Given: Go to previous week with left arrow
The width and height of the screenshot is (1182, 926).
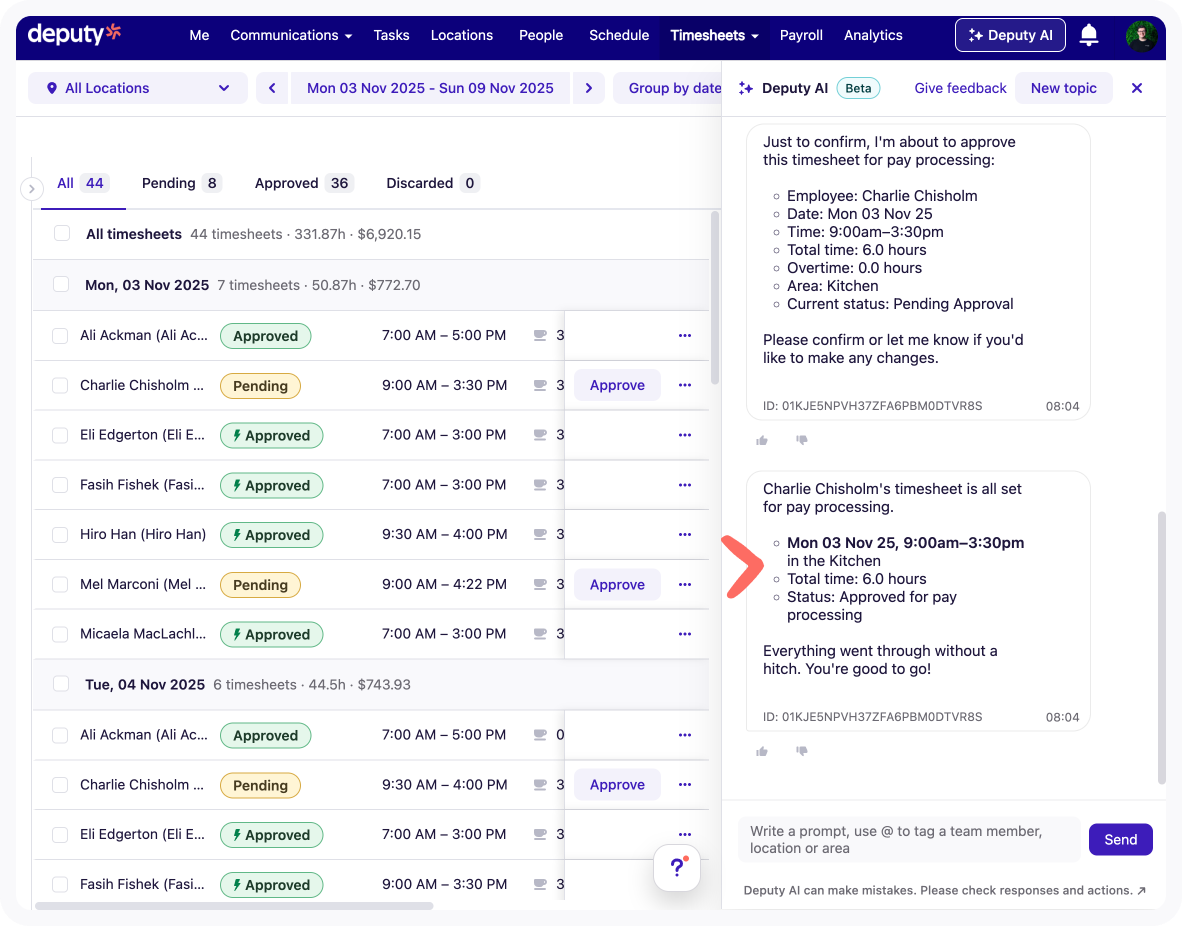Looking at the screenshot, I should click(x=272, y=88).
